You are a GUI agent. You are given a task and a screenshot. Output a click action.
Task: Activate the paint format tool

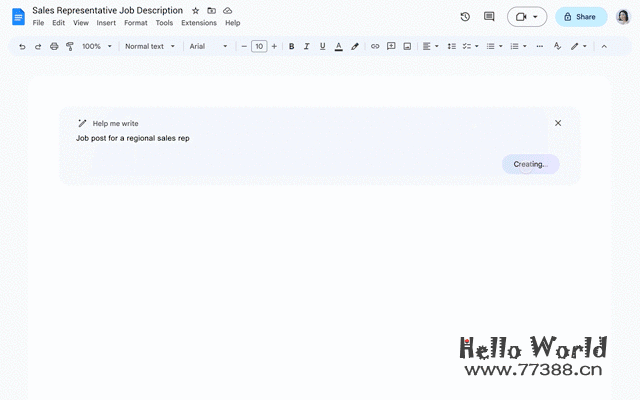[x=70, y=47]
